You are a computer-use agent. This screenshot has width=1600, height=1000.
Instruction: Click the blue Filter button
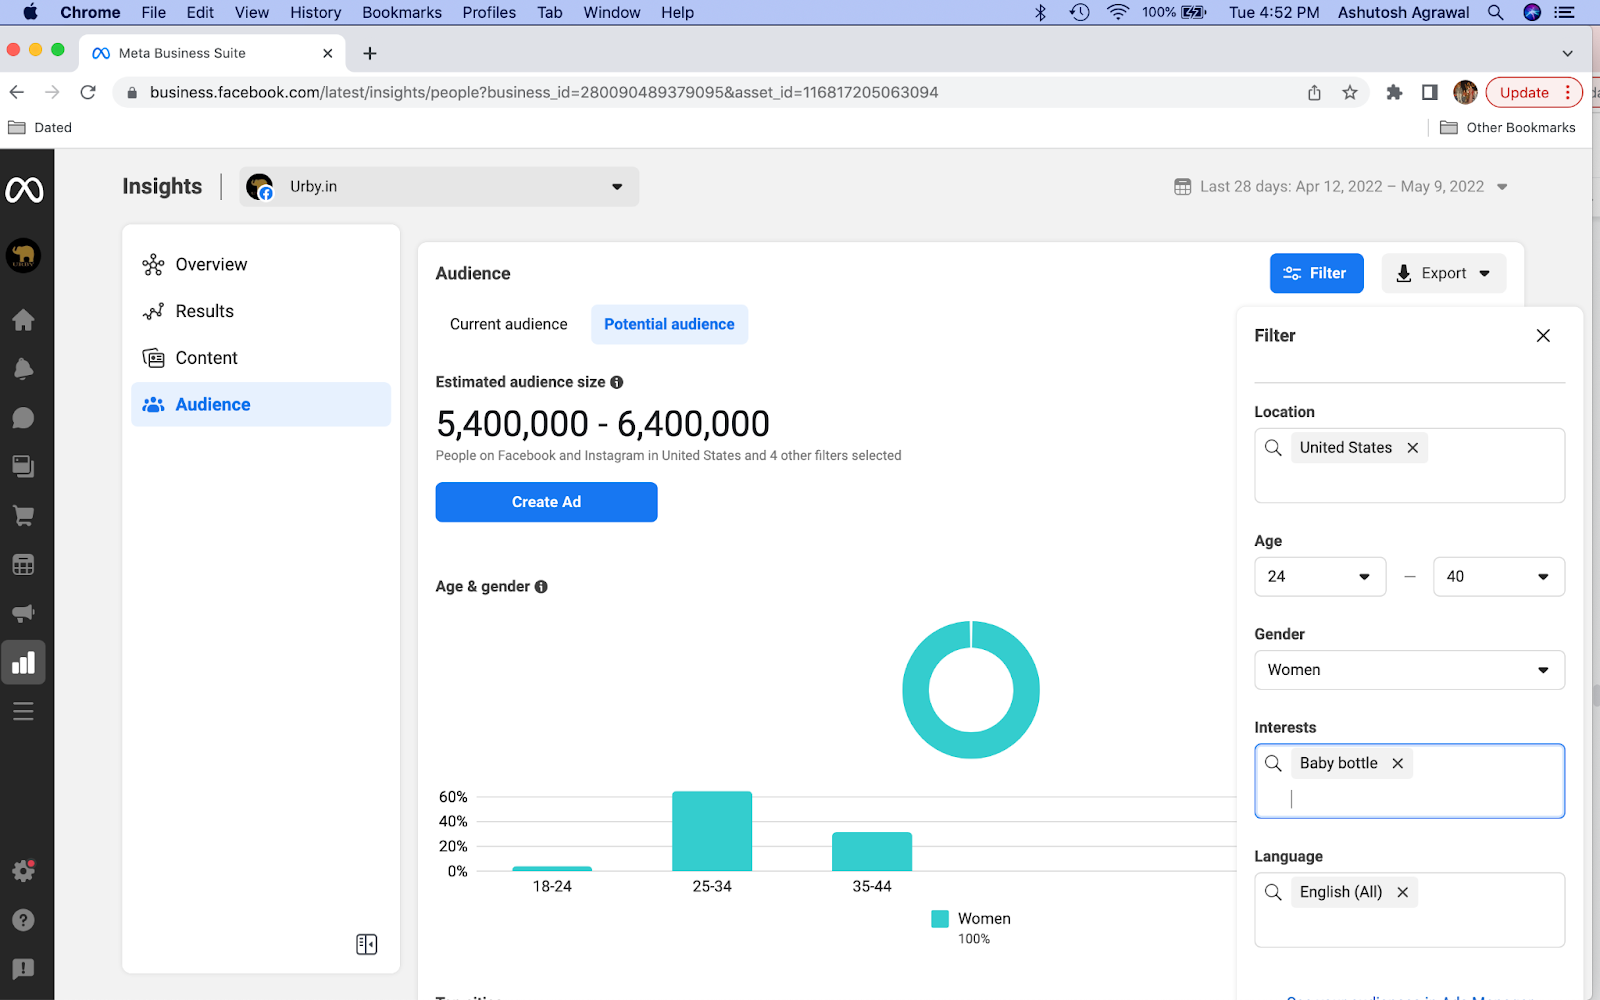point(1317,273)
